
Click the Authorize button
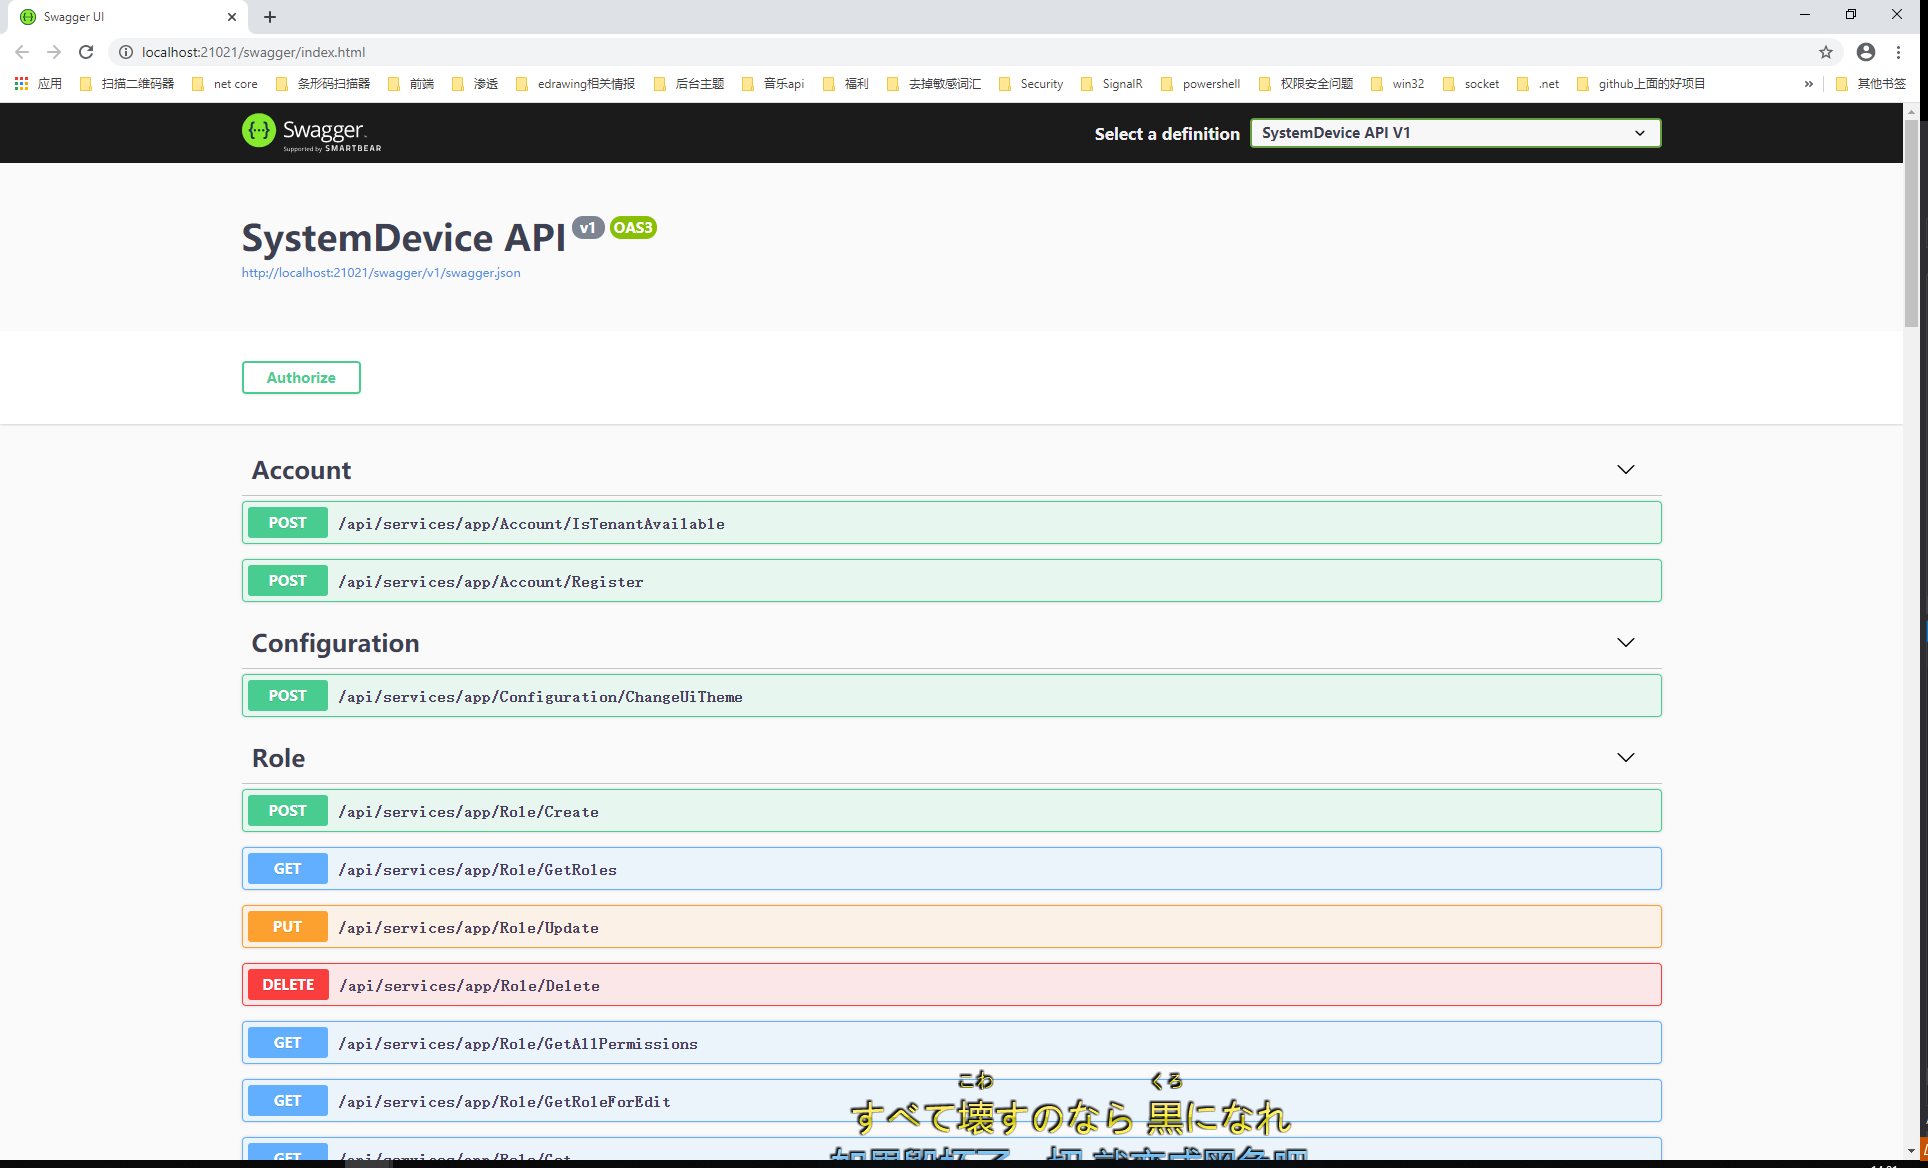tap(301, 378)
